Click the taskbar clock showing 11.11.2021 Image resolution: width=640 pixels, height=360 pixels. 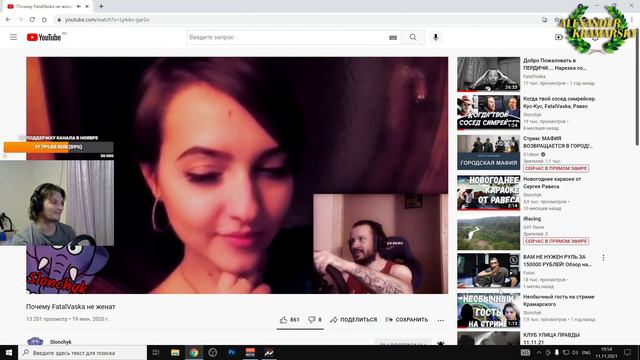point(607,353)
